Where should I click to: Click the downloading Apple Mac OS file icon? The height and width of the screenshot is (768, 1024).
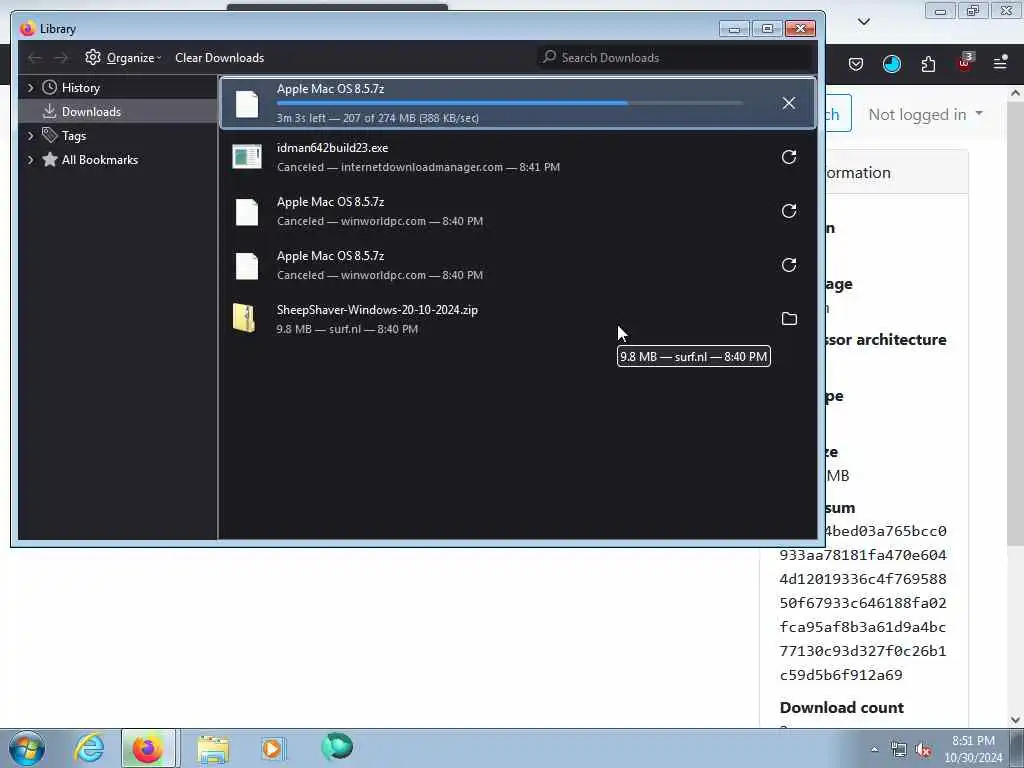point(247,104)
